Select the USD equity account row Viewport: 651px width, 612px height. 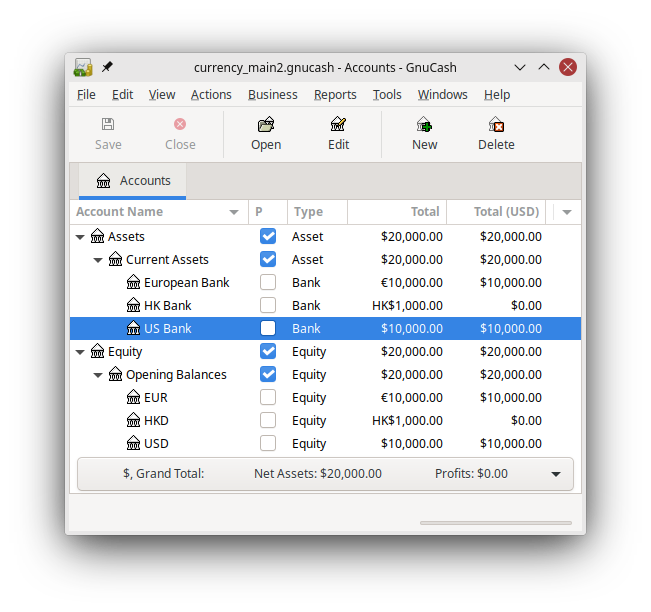[x=155, y=444]
